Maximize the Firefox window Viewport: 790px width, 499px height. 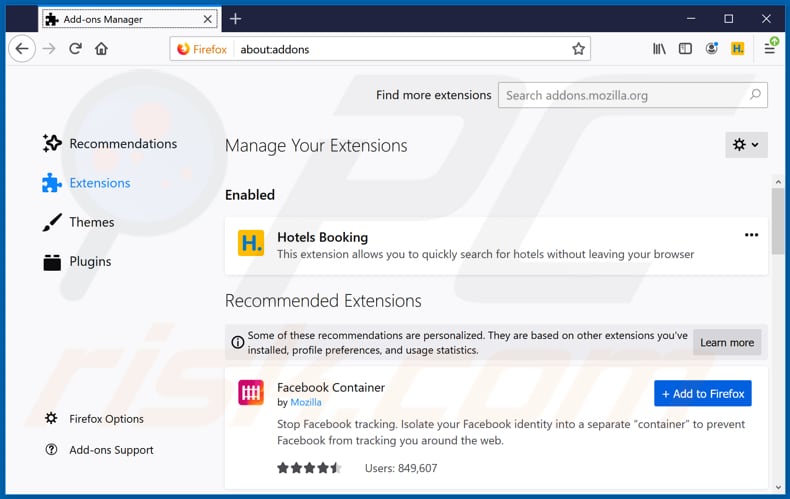pos(729,19)
